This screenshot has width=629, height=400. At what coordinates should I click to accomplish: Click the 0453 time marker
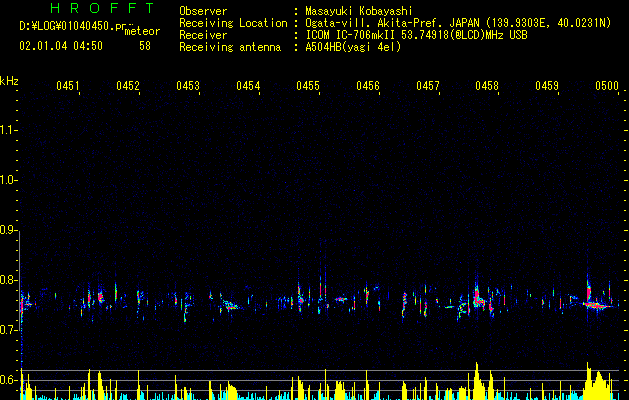click(188, 86)
